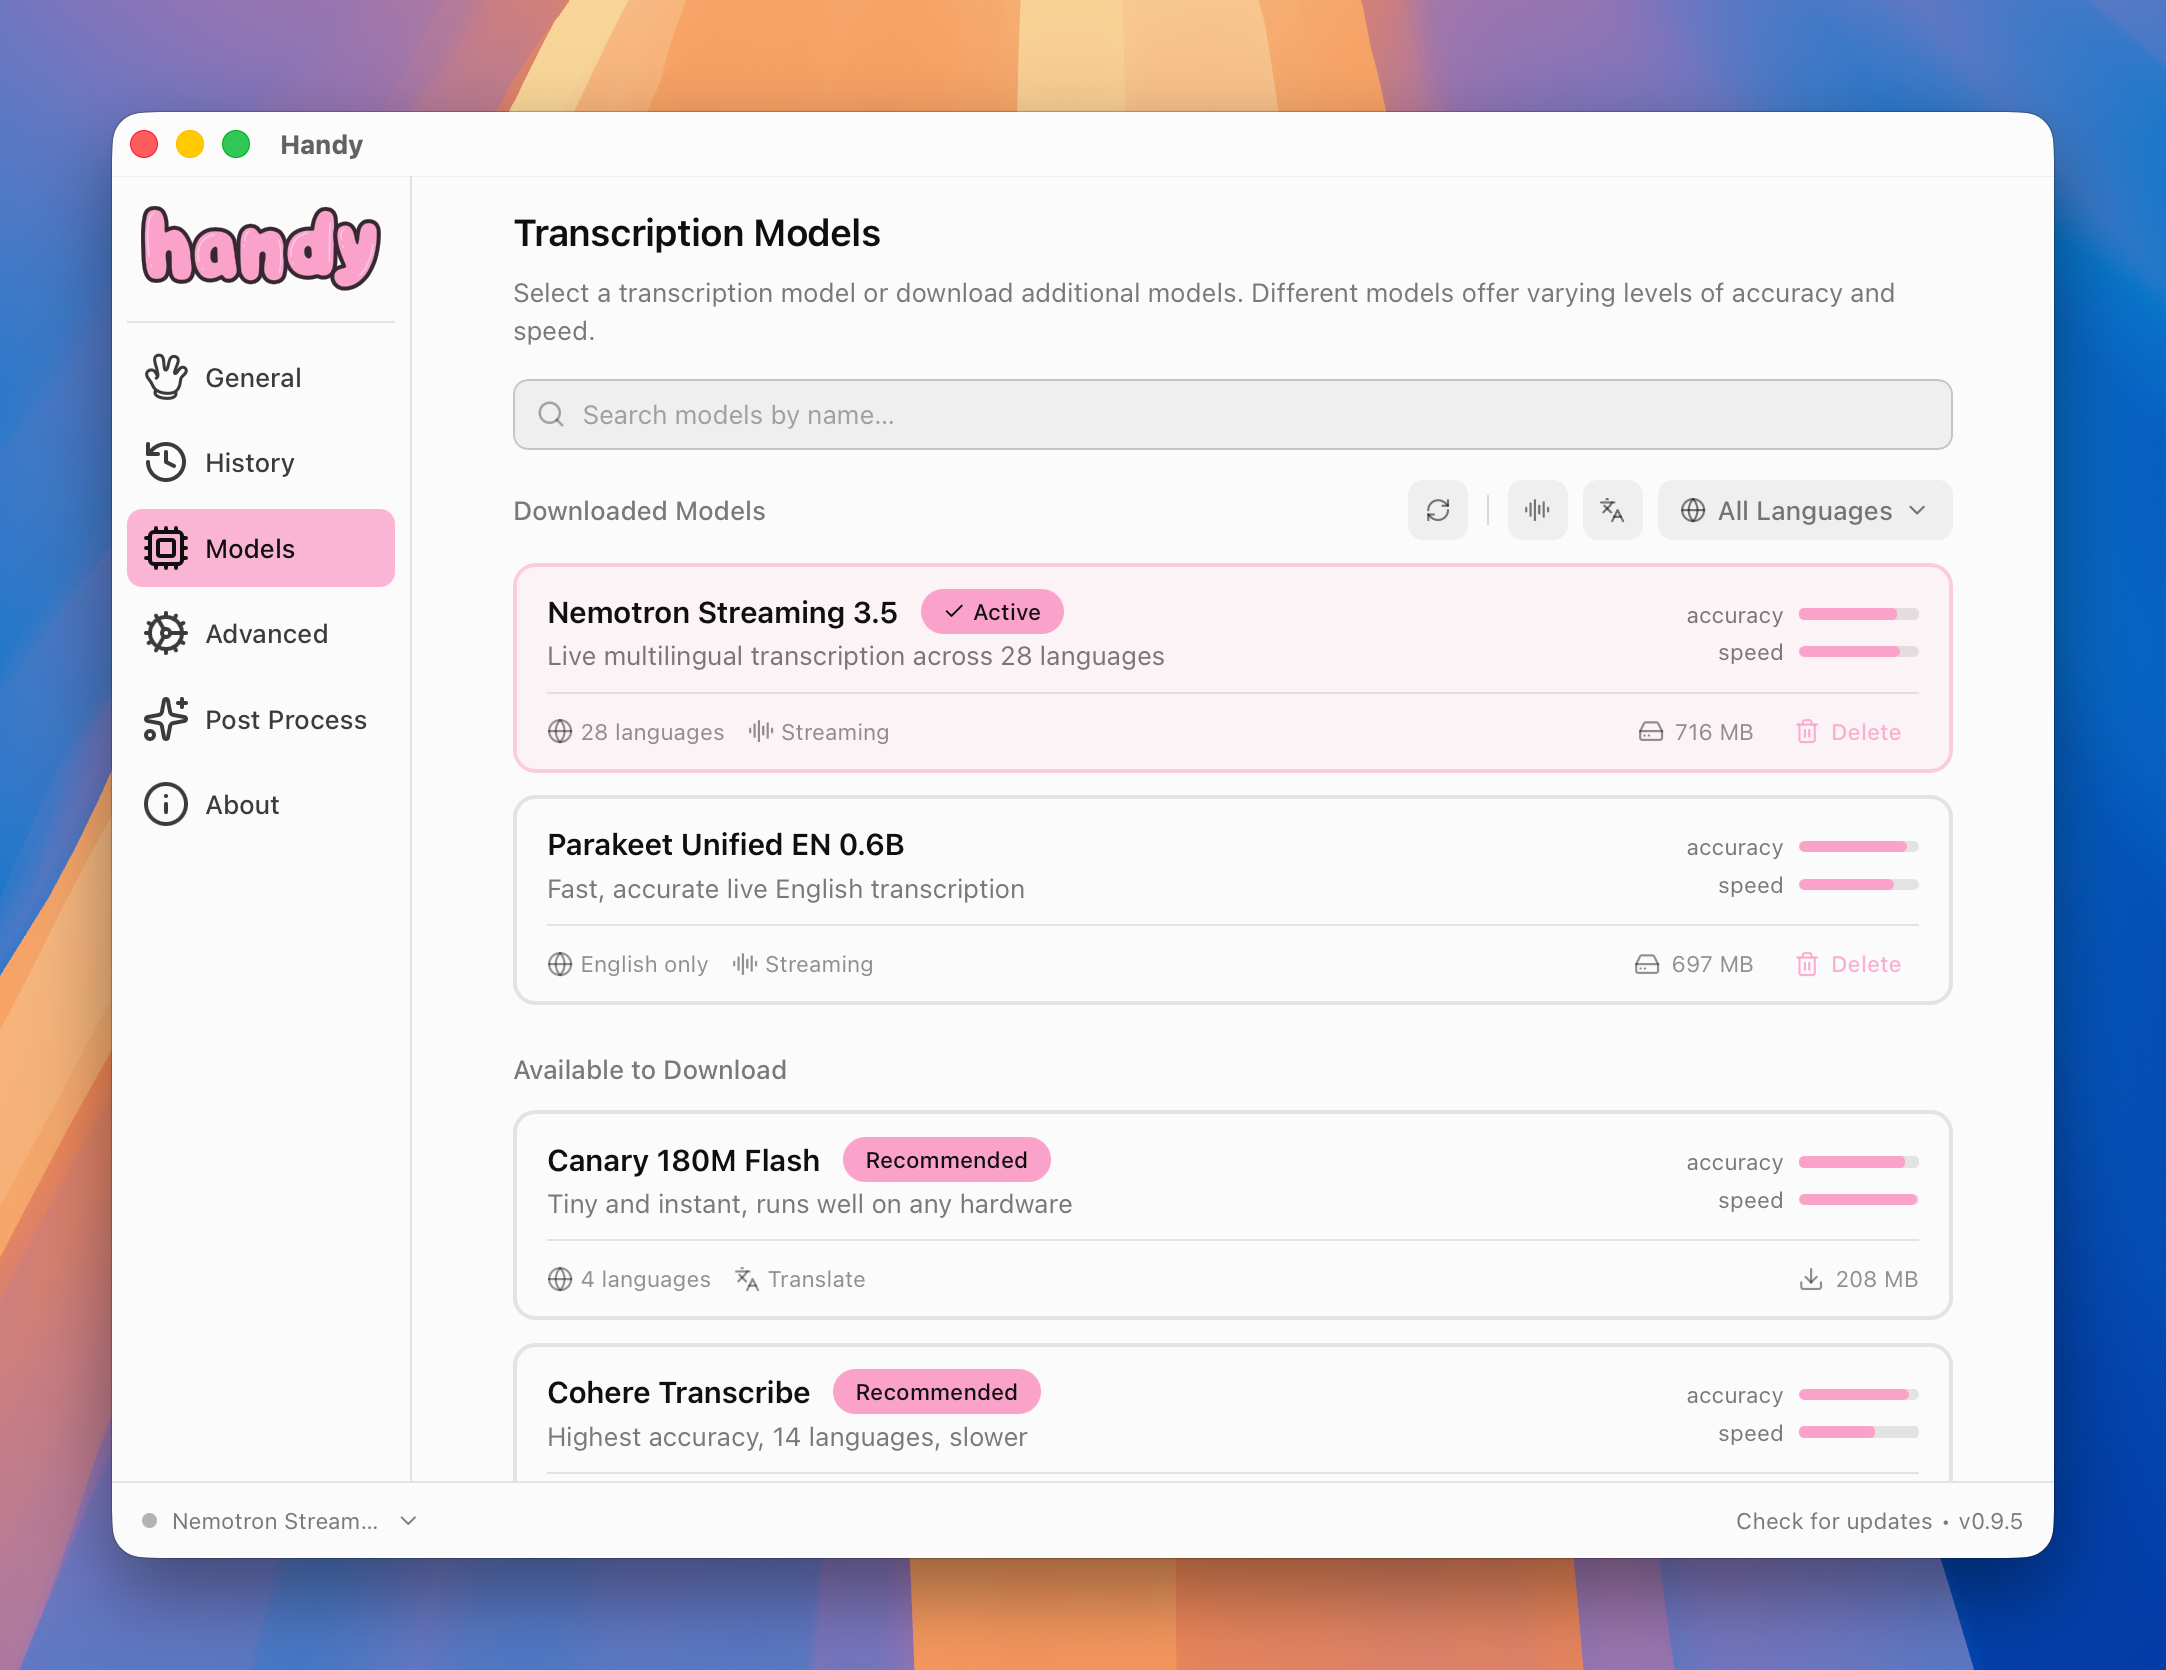Click the 208 MB download size text
The height and width of the screenshot is (1670, 2166).
[1877, 1279]
